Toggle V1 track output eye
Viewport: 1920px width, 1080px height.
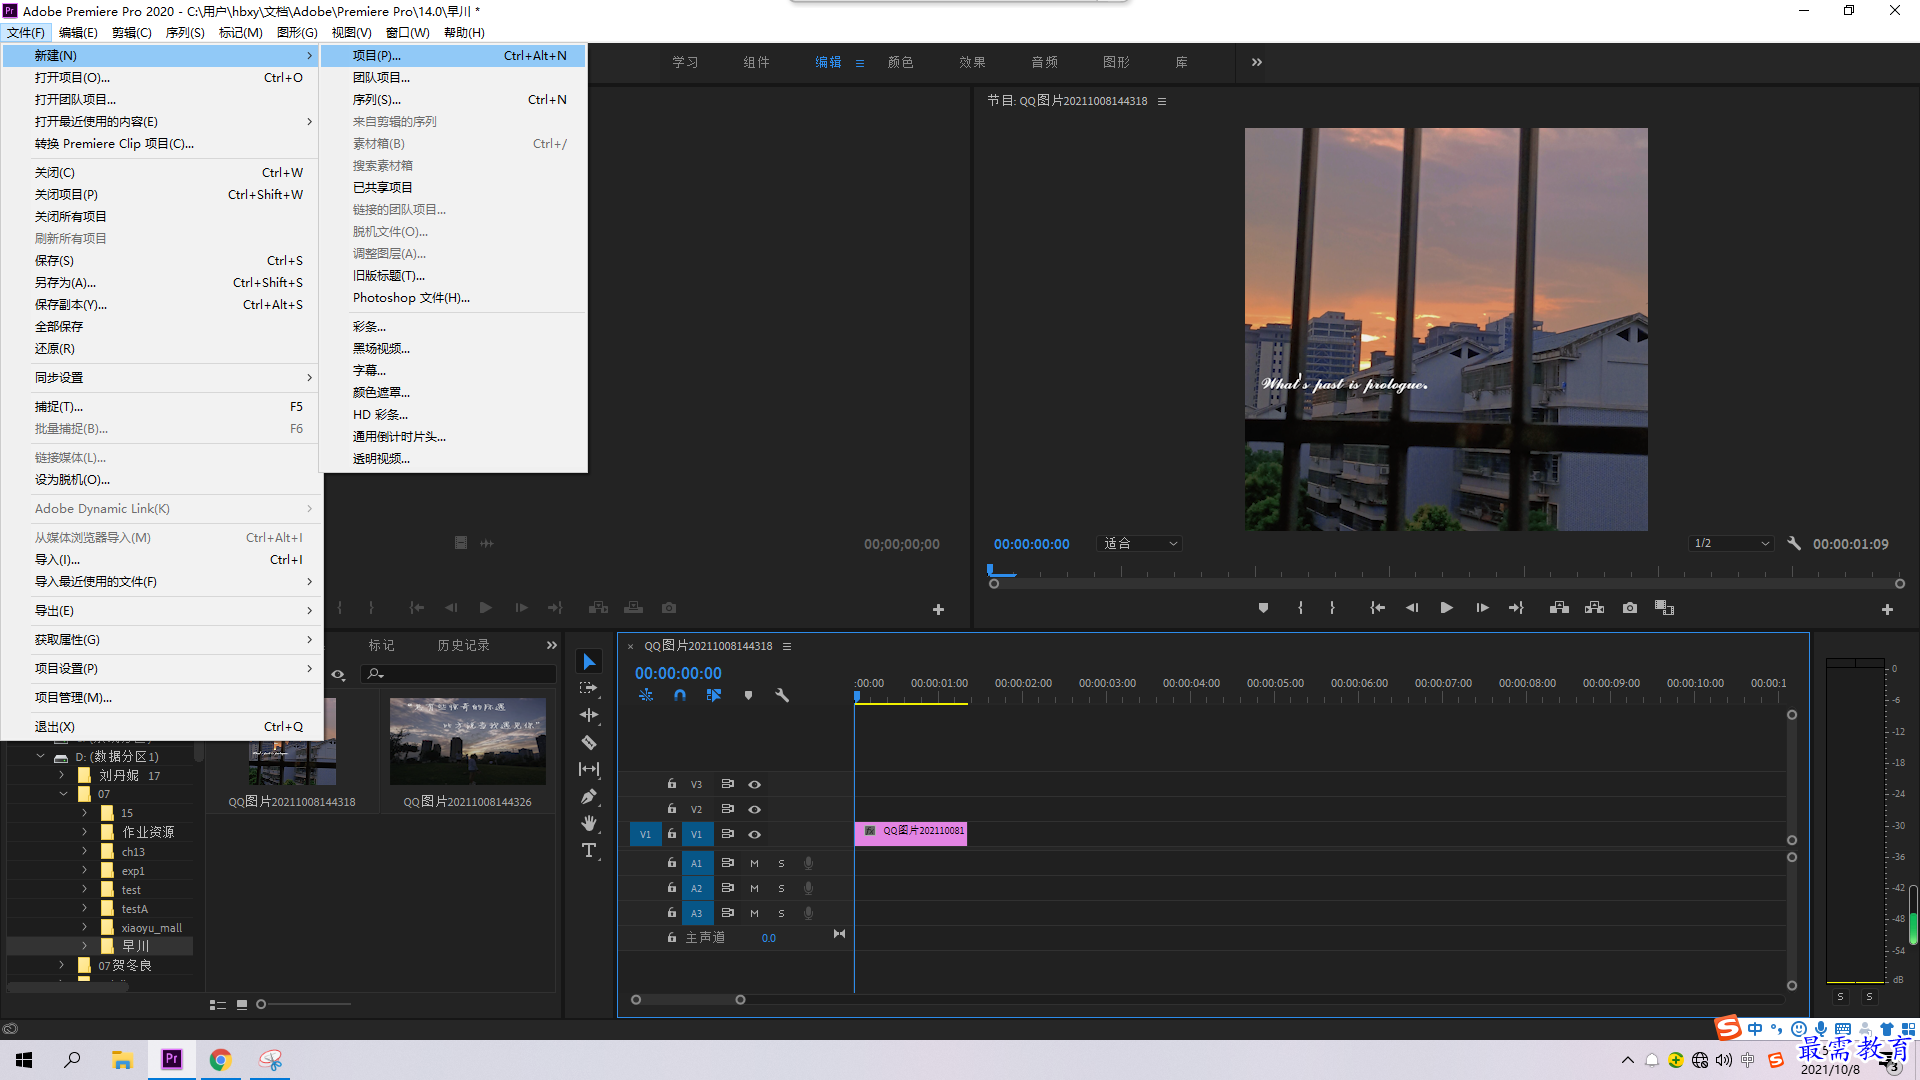(x=755, y=834)
